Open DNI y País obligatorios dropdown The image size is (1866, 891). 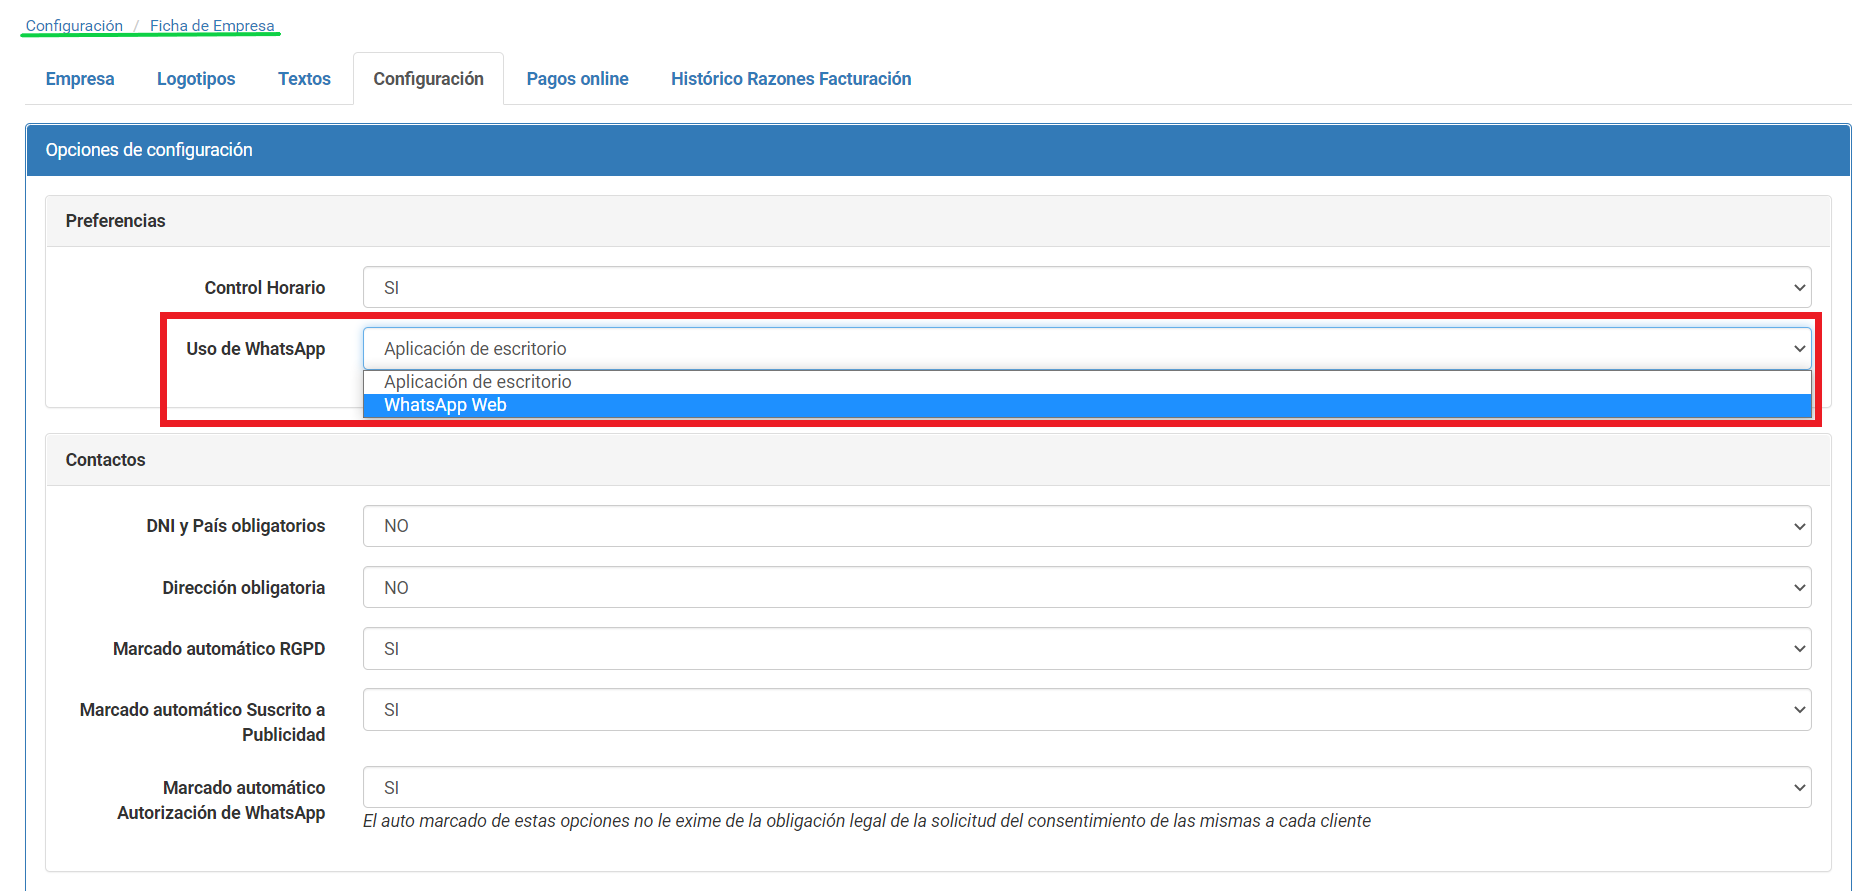pyautogui.click(x=1087, y=526)
